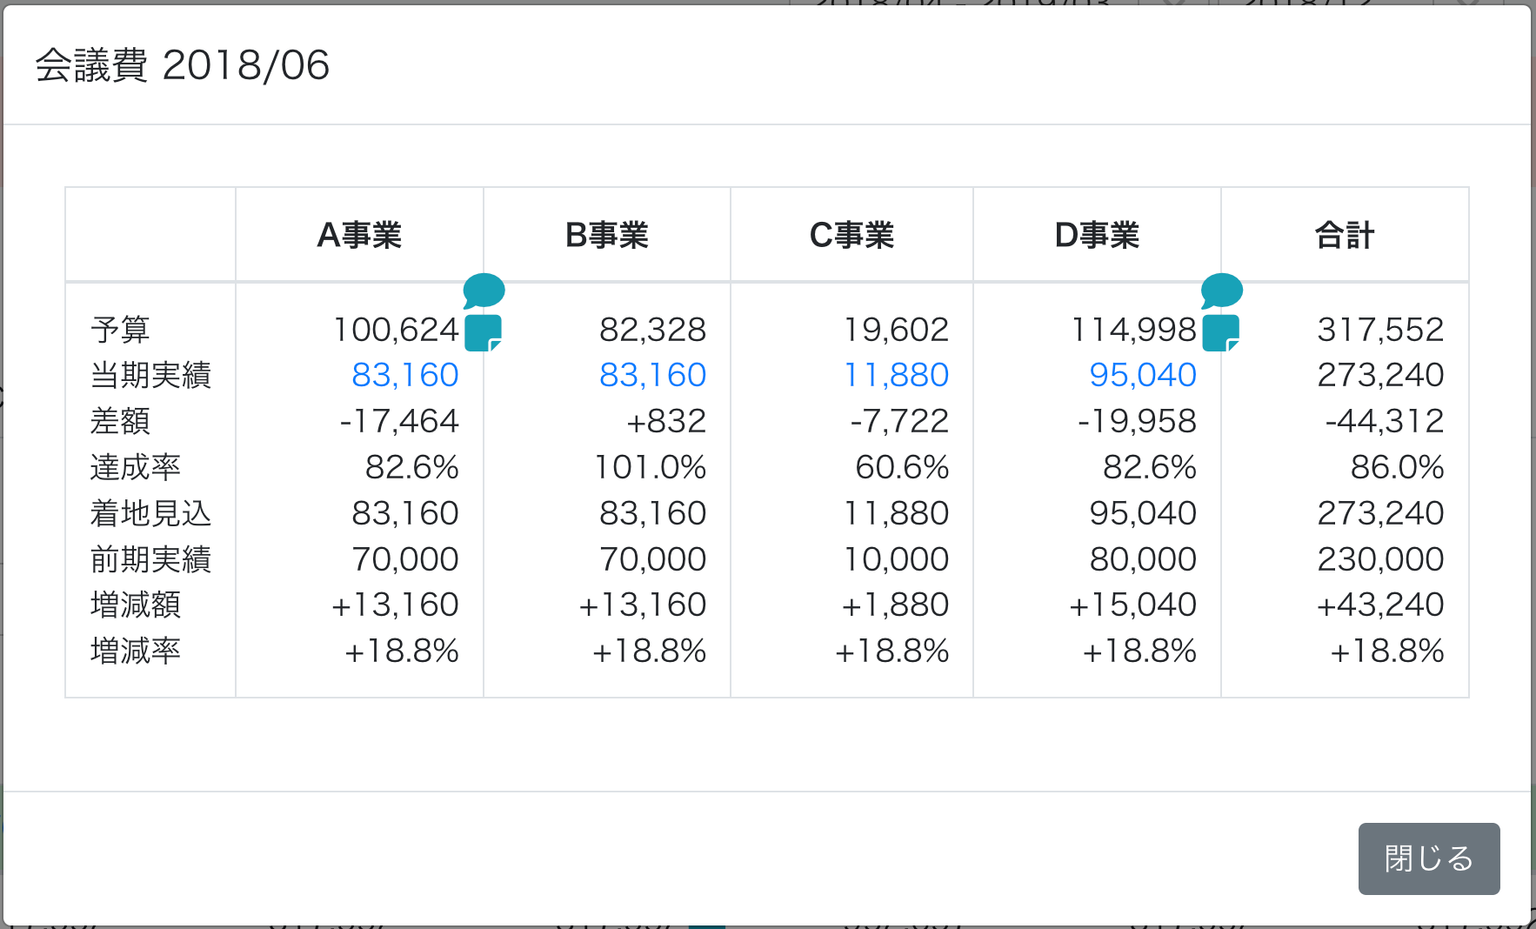Image resolution: width=1536 pixels, height=929 pixels.
Task: Open D事業 当期実績 link 95,040
Action: click(x=1143, y=375)
